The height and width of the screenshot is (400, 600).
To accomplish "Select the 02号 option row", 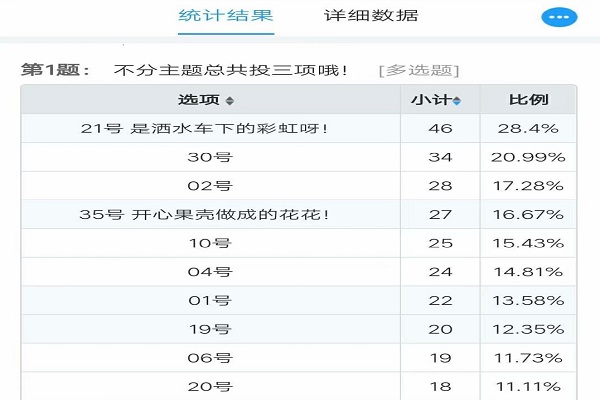I will pyautogui.click(x=298, y=186).
